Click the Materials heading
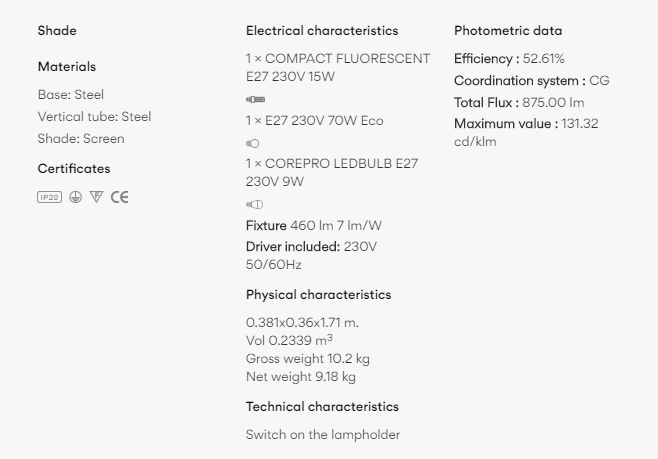This screenshot has height=459, width=658. (67, 67)
